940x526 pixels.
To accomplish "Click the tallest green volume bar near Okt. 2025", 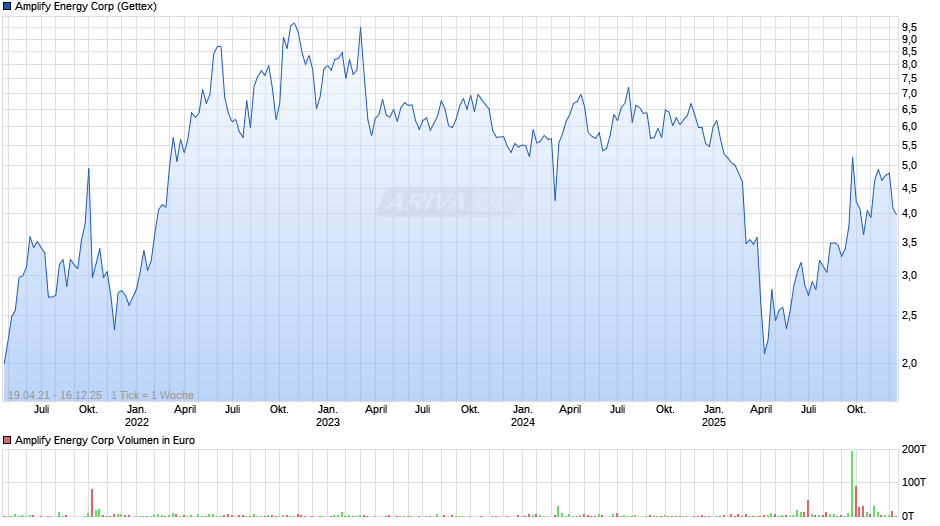I will tap(852, 483).
